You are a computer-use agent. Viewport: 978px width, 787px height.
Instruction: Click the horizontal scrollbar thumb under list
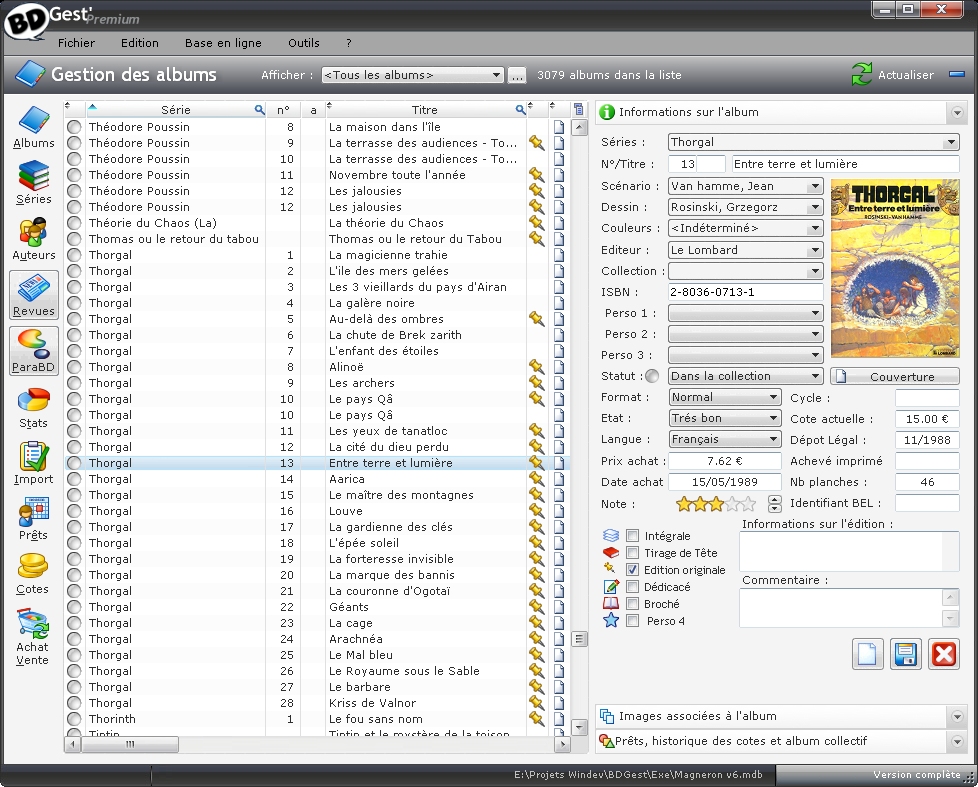[x=130, y=744]
